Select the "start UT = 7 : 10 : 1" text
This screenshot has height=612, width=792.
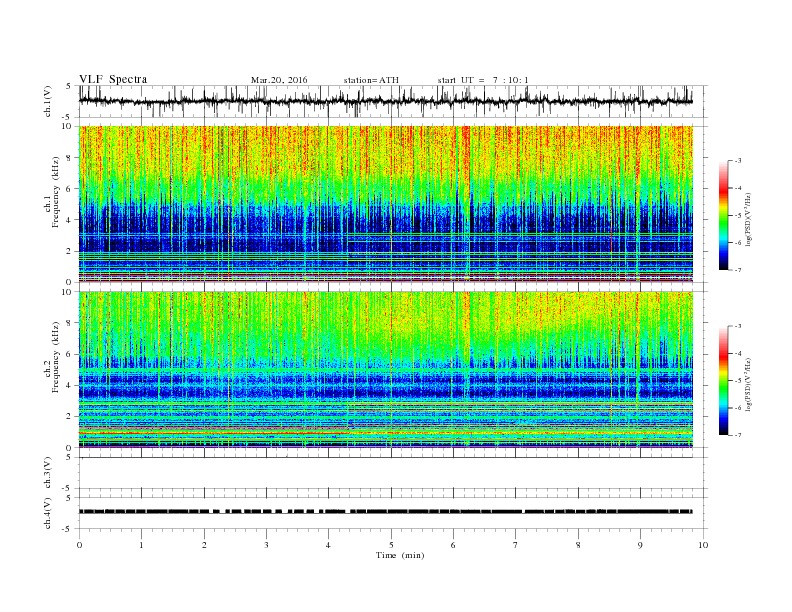[x=483, y=80]
